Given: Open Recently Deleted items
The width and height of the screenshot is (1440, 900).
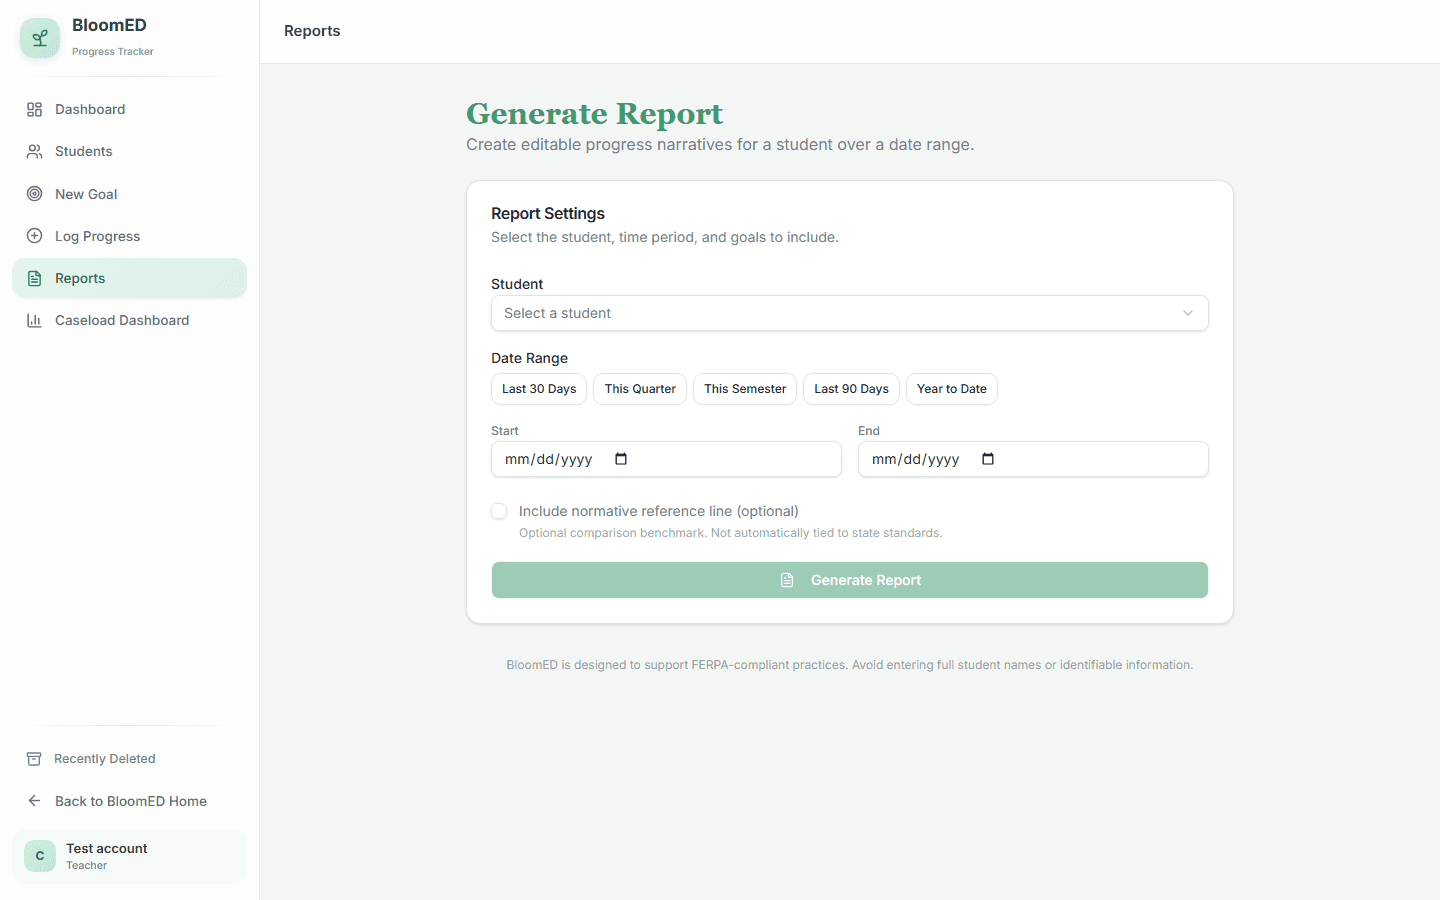Looking at the screenshot, I should click(x=129, y=759).
